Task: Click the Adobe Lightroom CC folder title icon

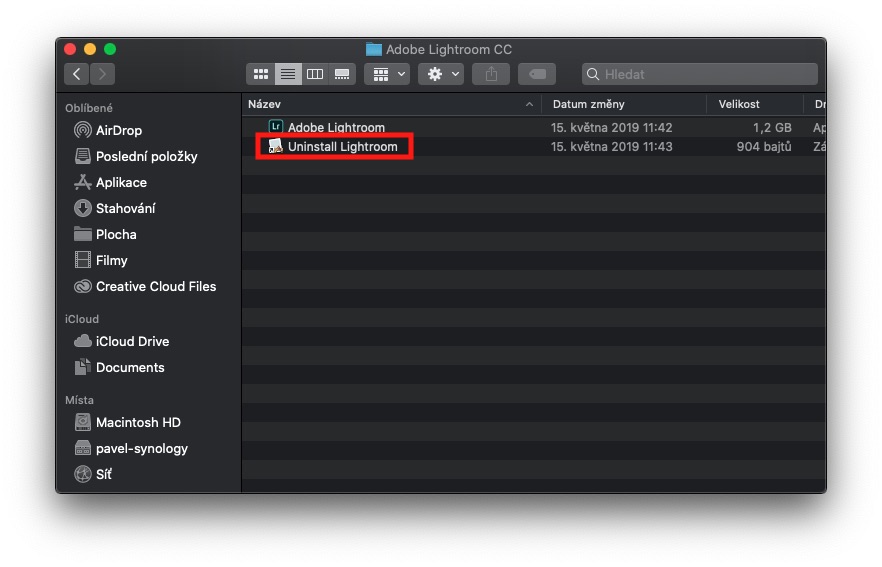Action: pos(374,50)
